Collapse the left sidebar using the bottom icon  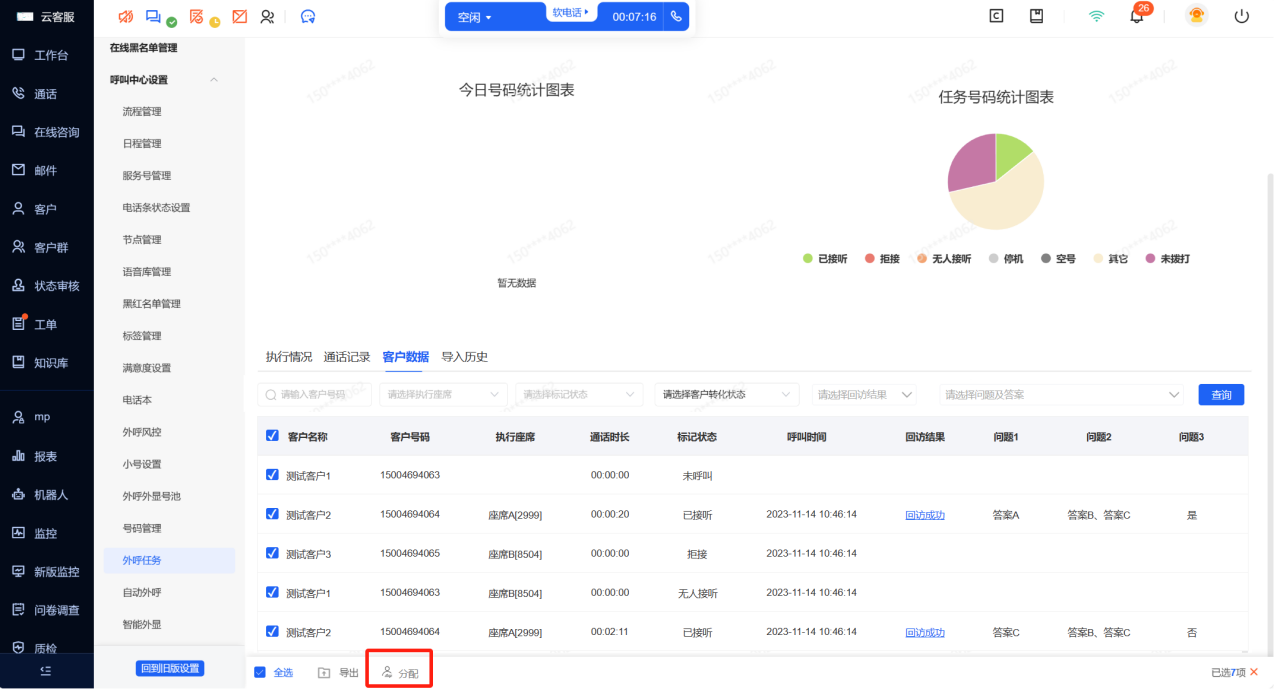(x=46, y=670)
